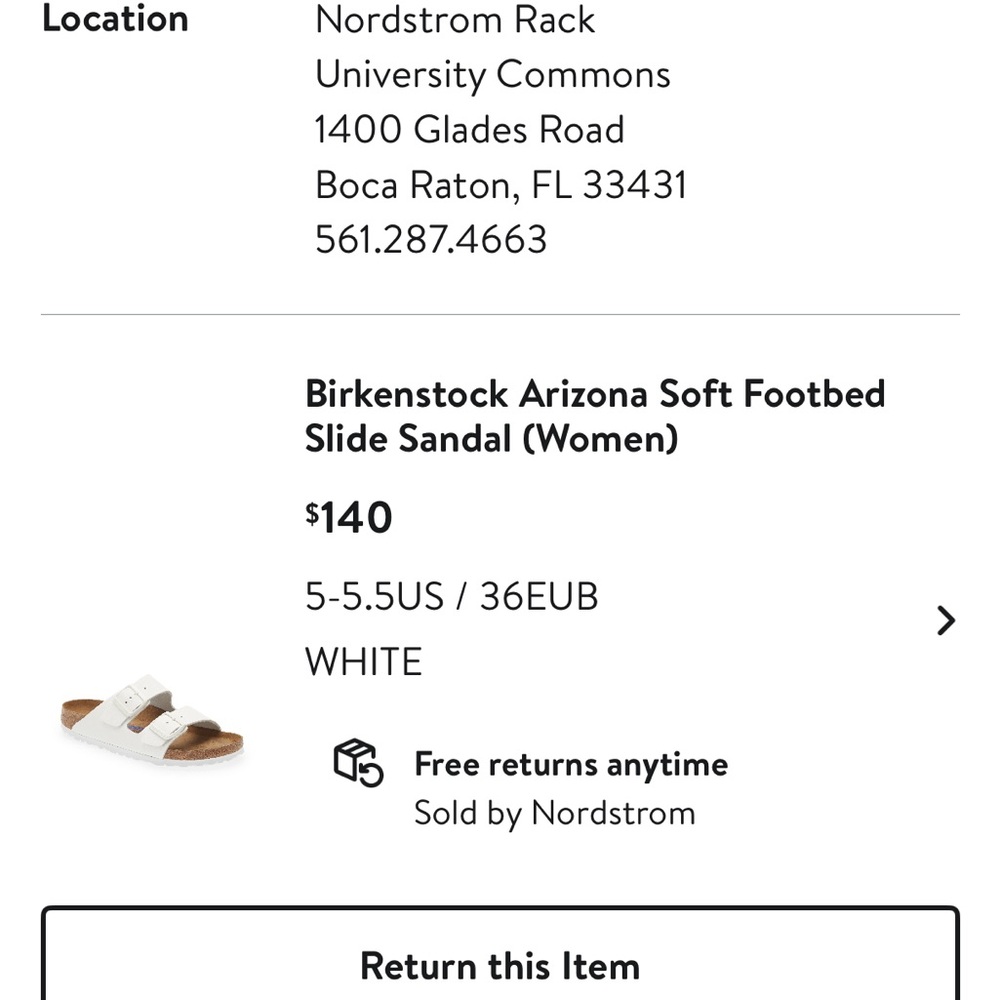The image size is (1000, 1000).
Task: Select the size 5-5.5US / 36EUB
Action: coord(452,596)
